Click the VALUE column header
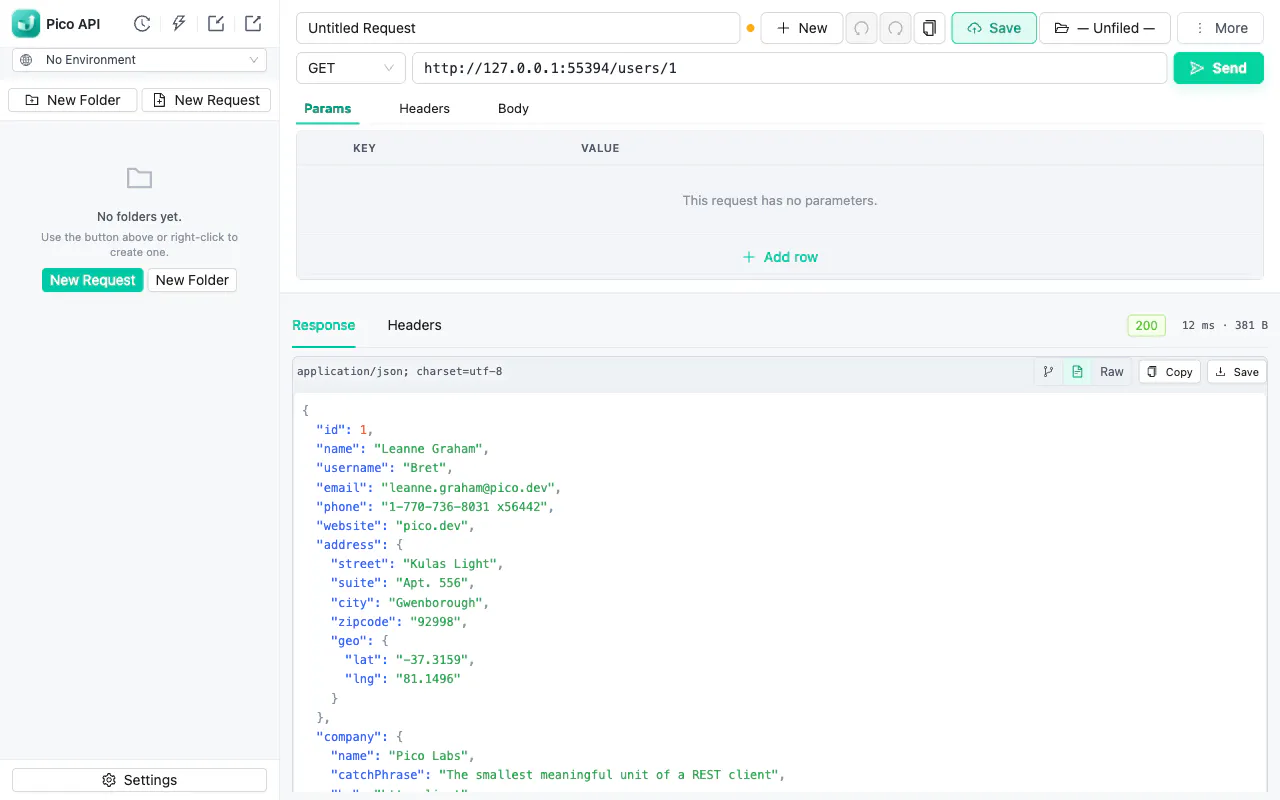 click(x=600, y=148)
